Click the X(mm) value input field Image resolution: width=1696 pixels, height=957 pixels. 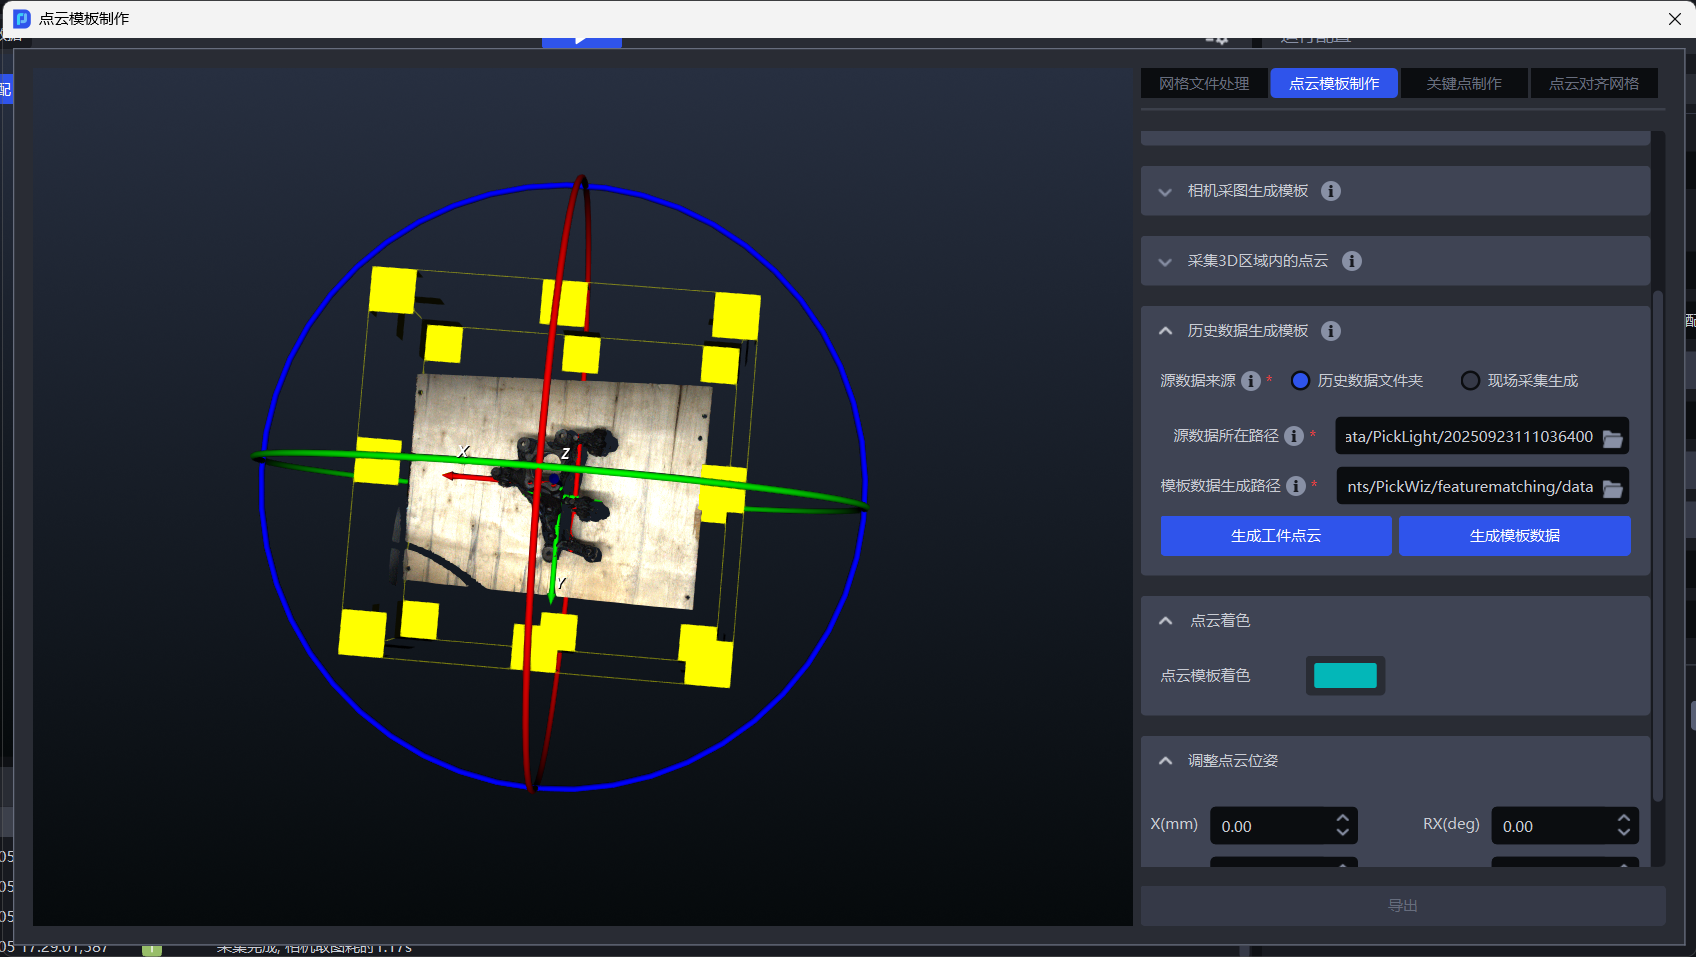pos(1270,826)
